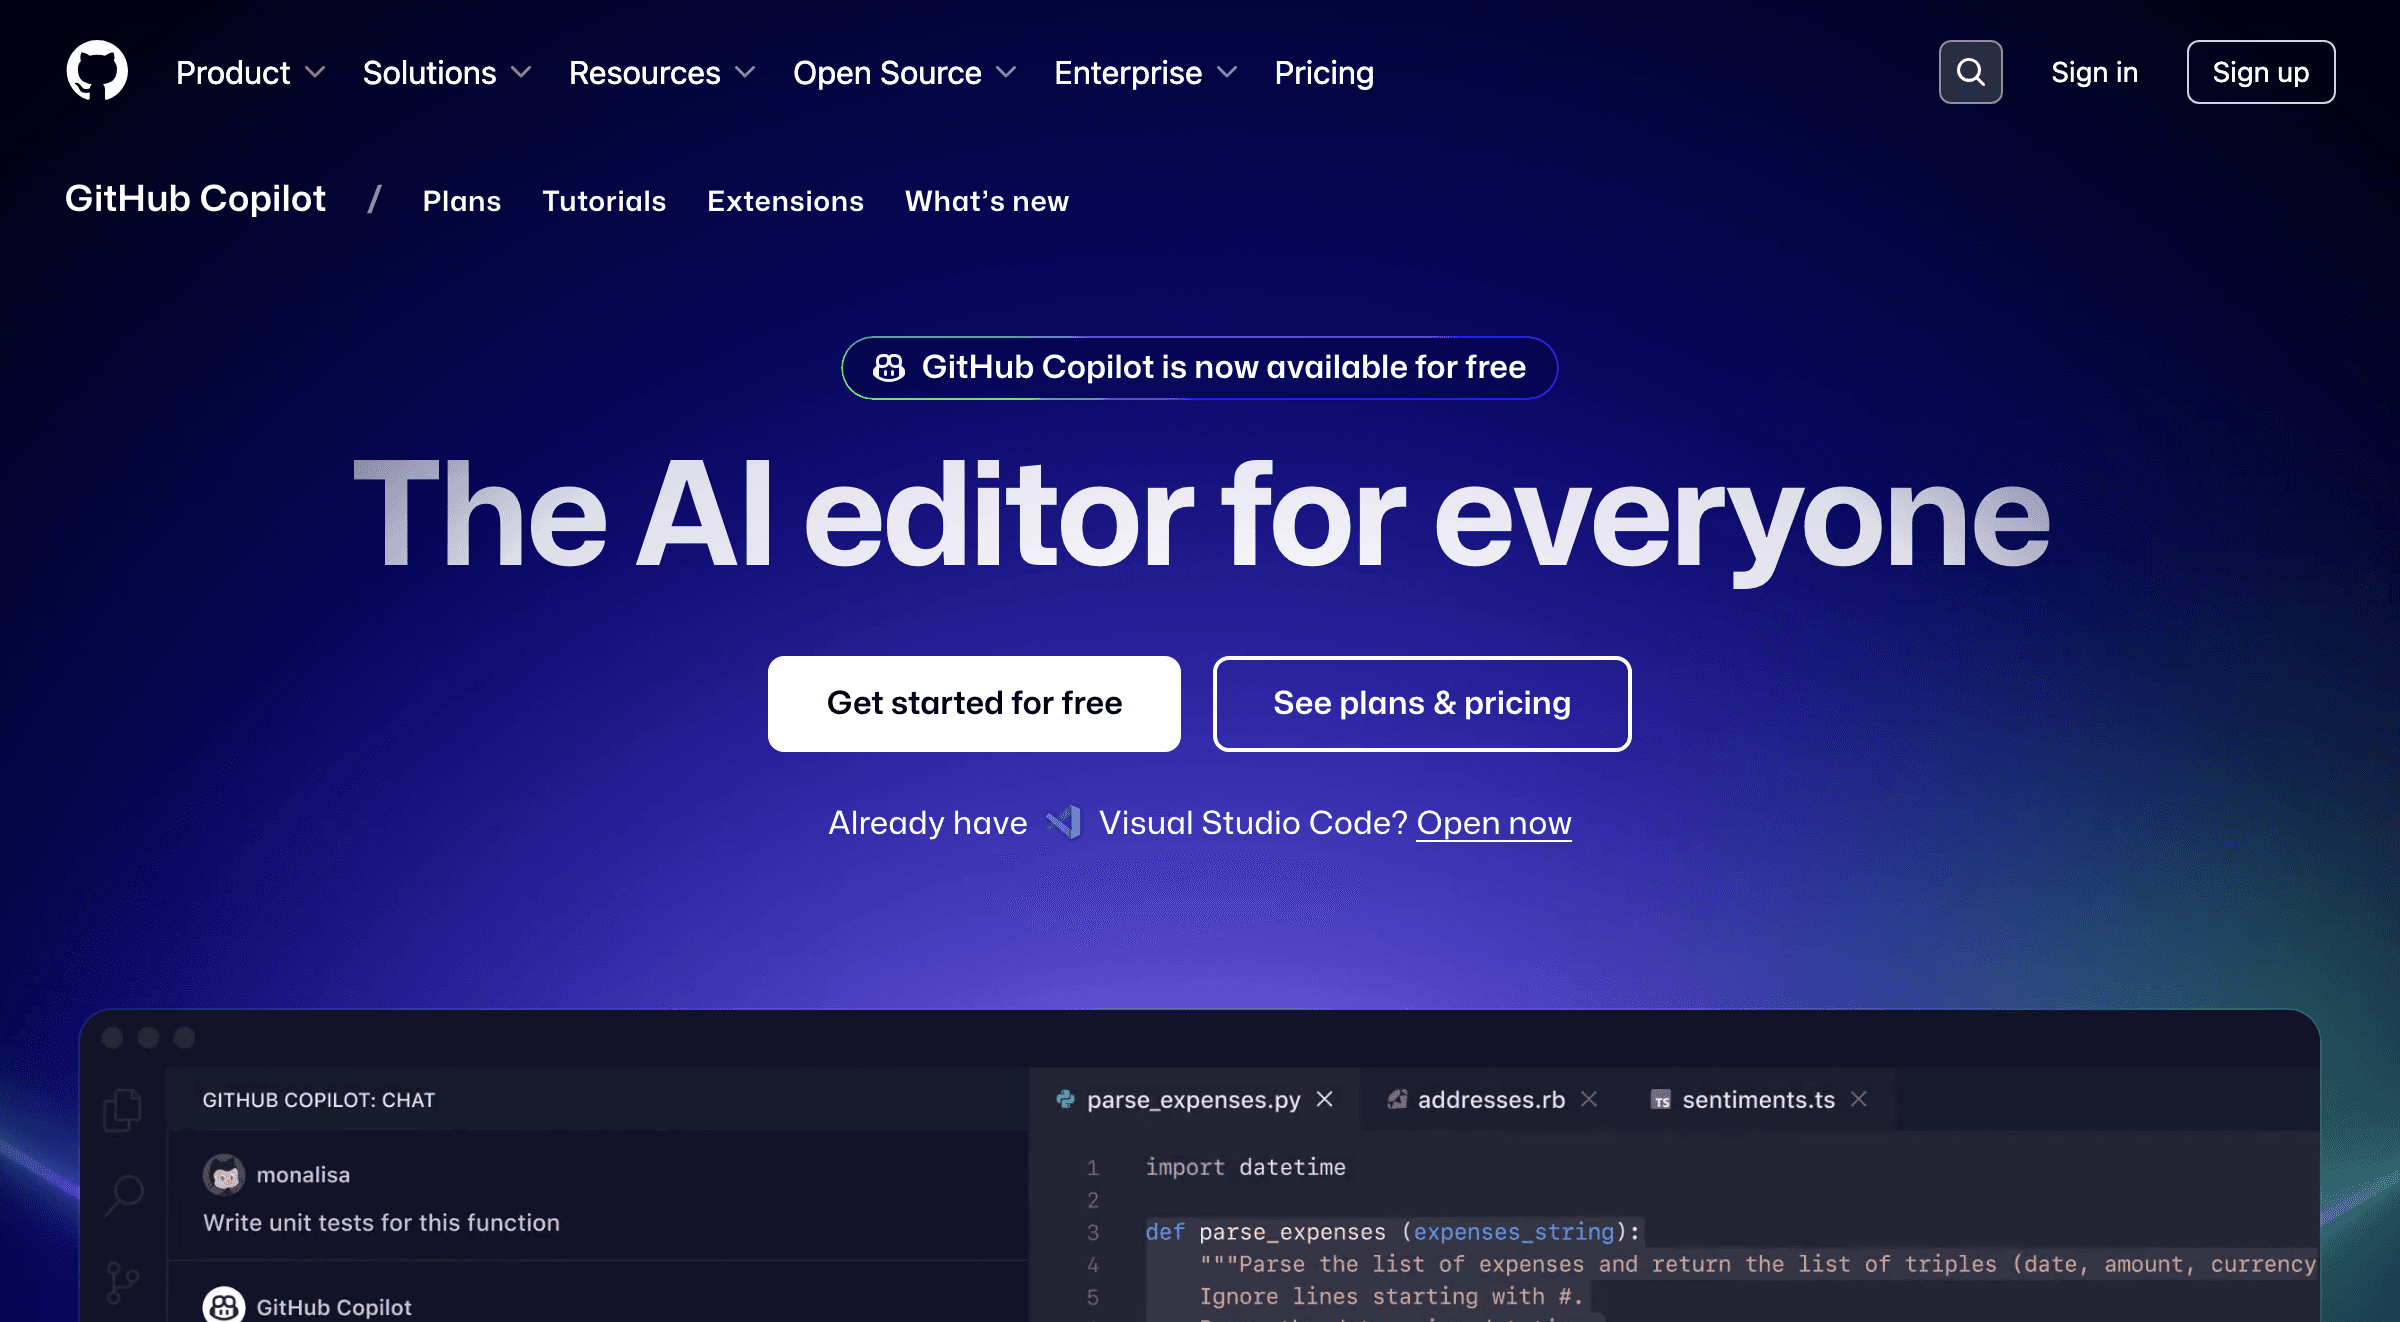Screen dimensions: 2400x1322
Task: Click the Sign up button
Action: (2260, 71)
